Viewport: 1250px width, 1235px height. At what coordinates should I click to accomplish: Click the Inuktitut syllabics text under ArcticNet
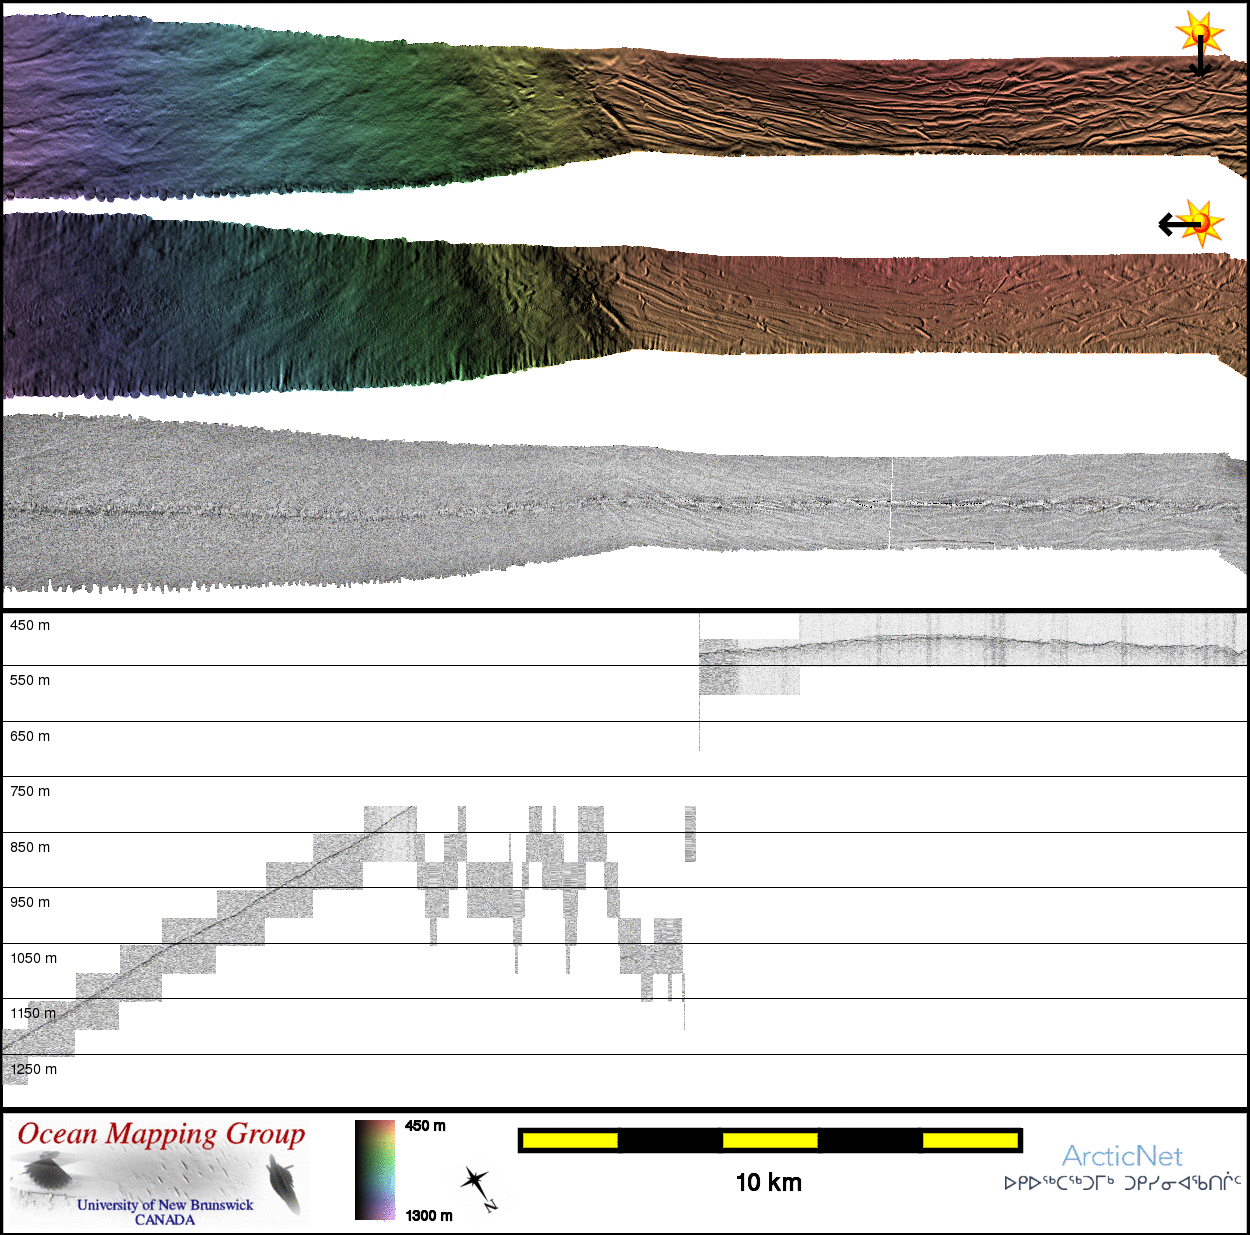point(1122,1183)
